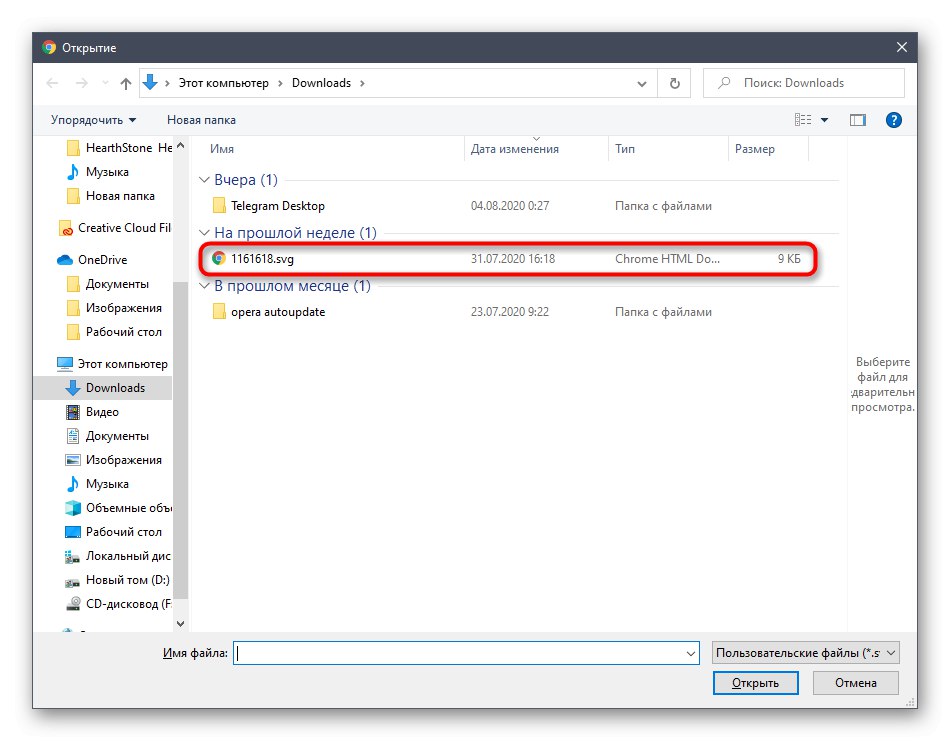Open help with the question mark icon
The height and width of the screenshot is (741, 950).
(x=893, y=120)
